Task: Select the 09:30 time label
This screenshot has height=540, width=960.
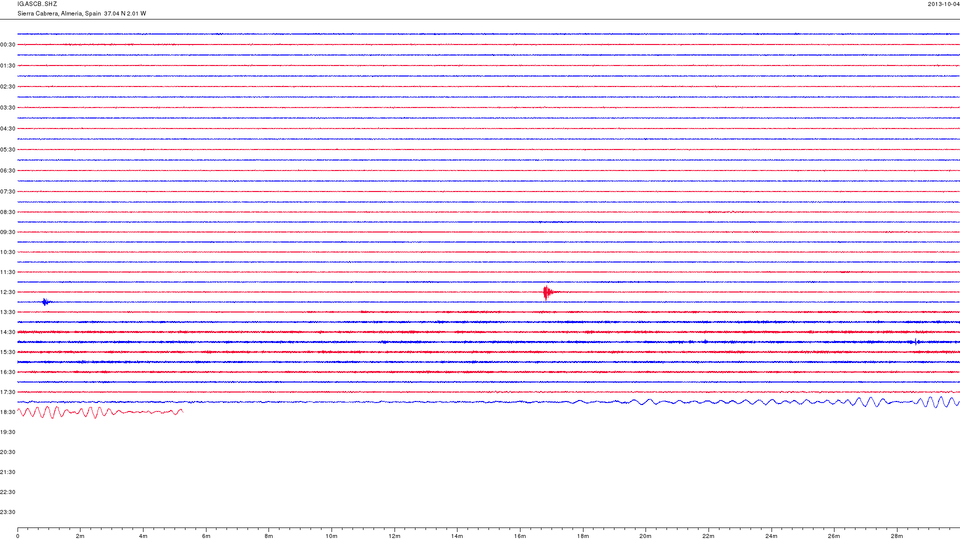Action: [8, 232]
